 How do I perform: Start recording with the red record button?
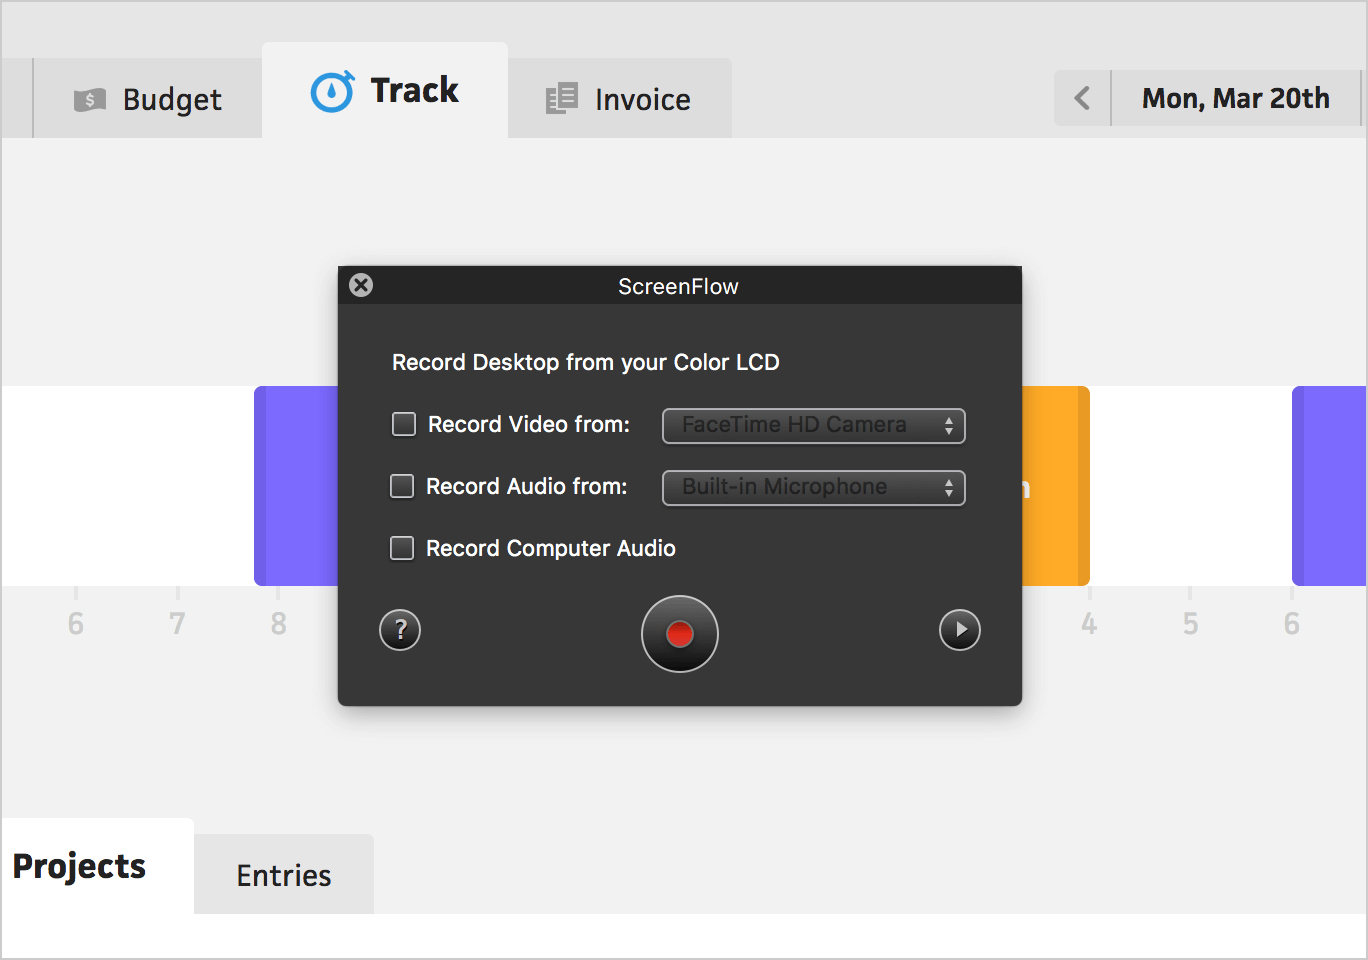coord(680,634)
